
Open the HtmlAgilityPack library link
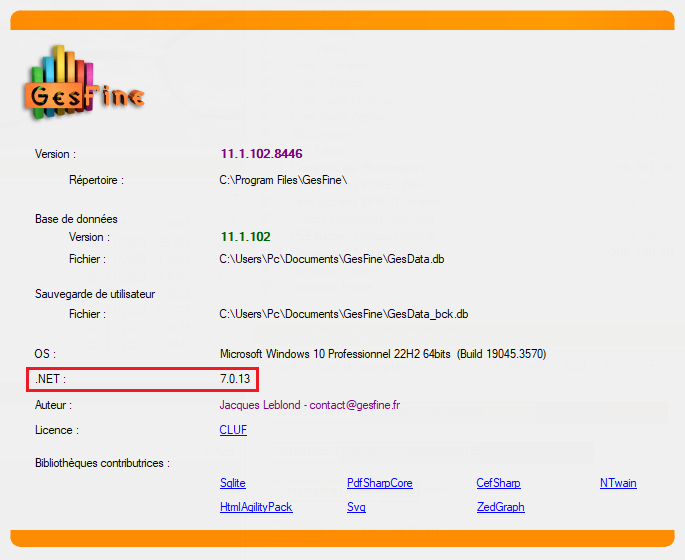pyautogui.click(x=256, y=507)
